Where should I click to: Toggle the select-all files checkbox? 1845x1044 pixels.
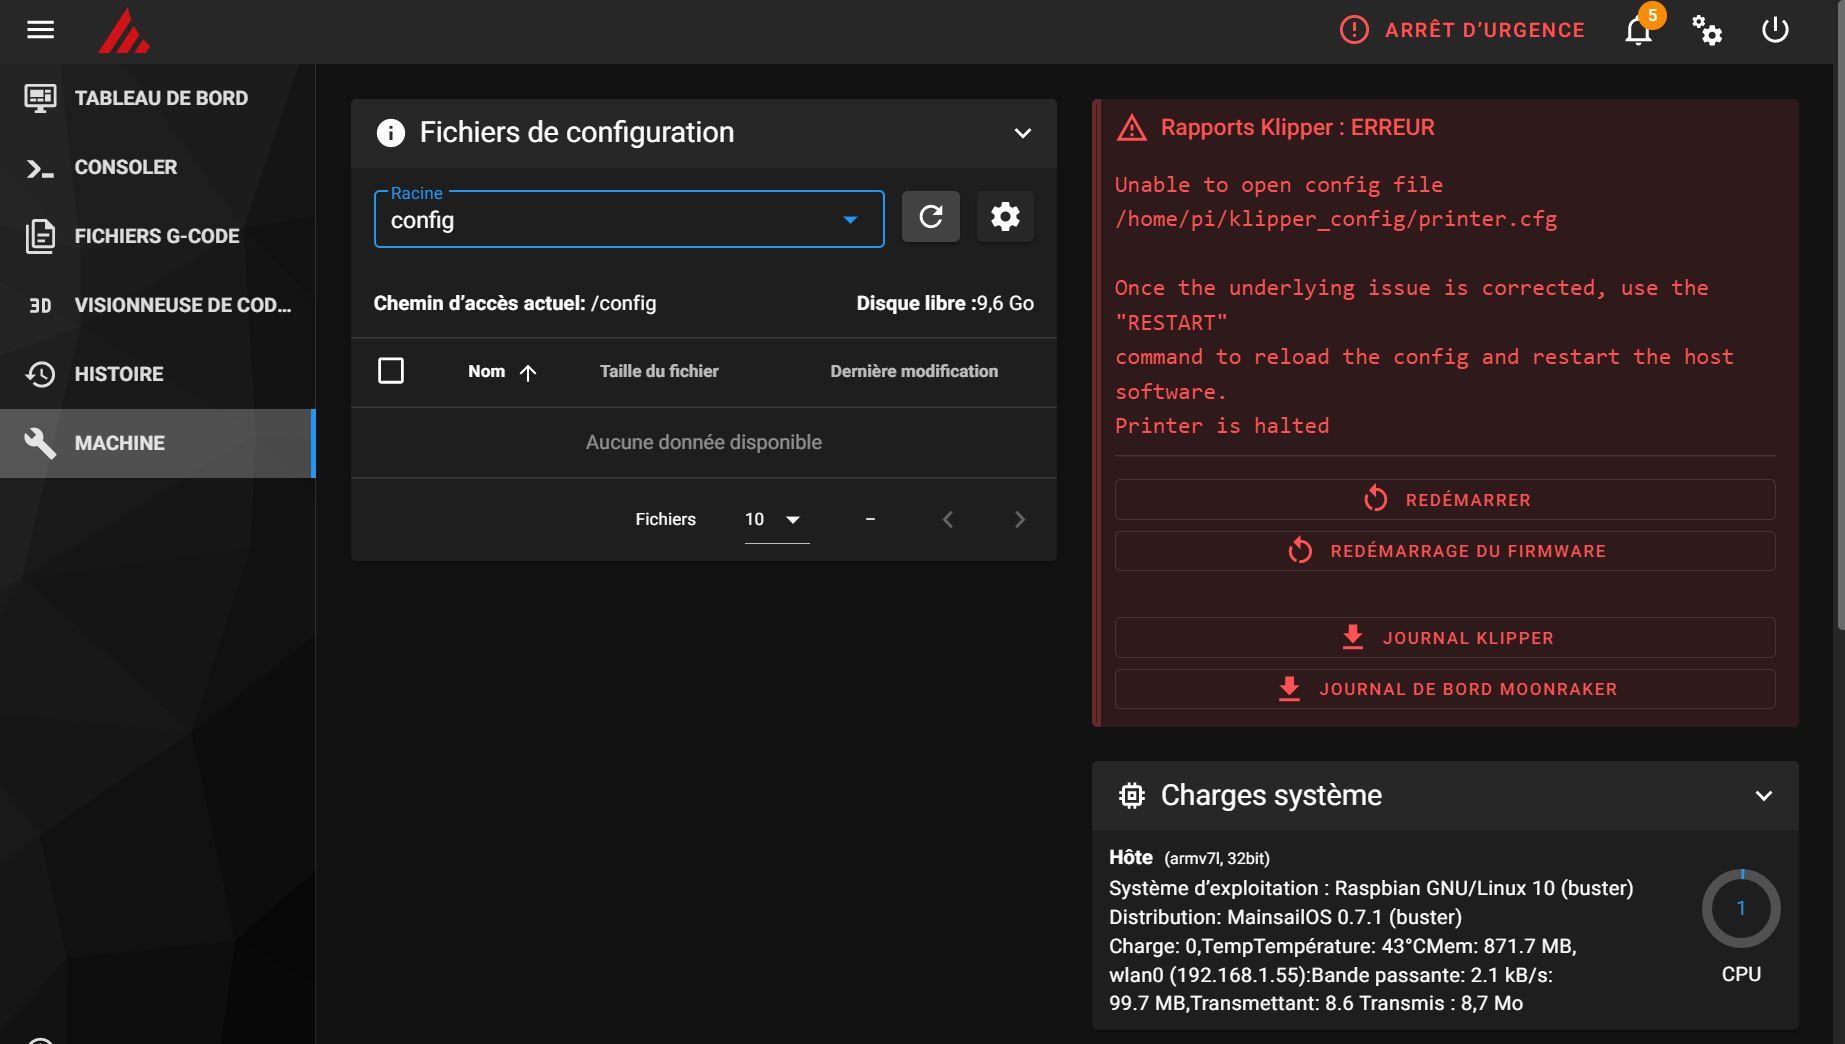tap(391, 371)
